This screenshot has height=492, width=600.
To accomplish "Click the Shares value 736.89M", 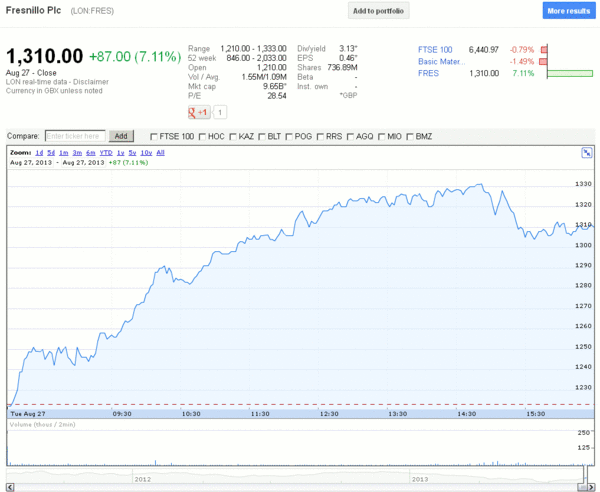I will point(342,68).
